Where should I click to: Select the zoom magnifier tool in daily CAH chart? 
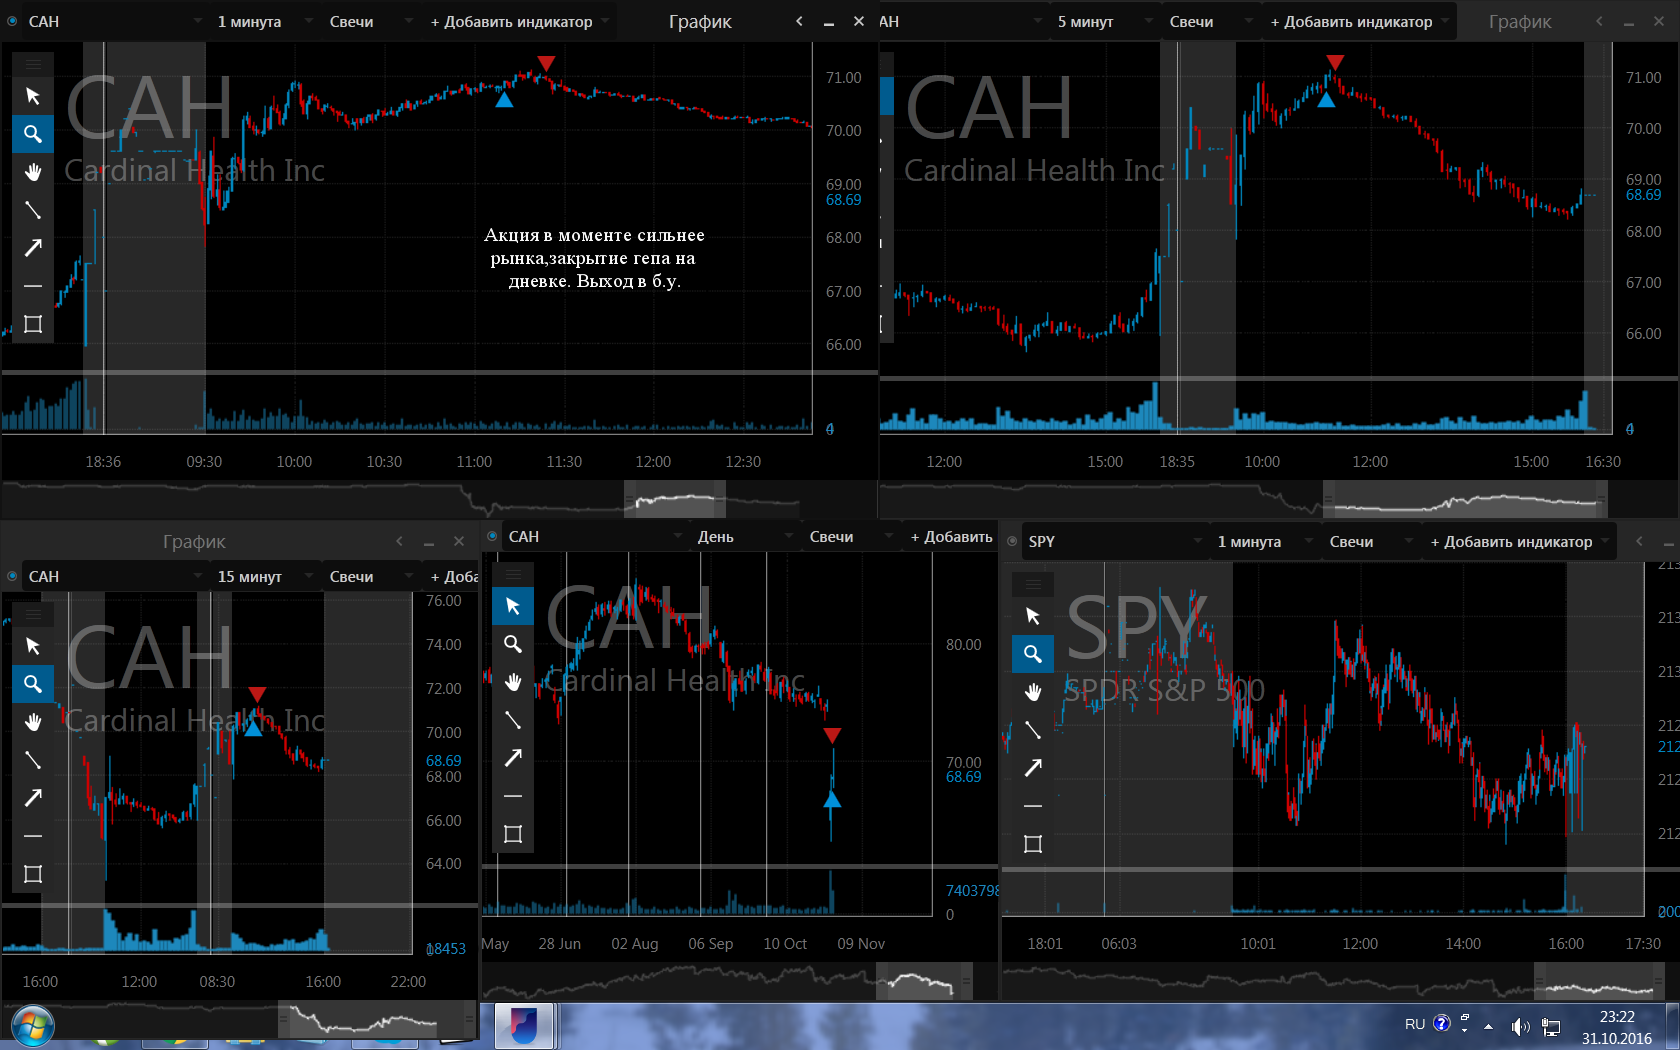click(513, 644)
